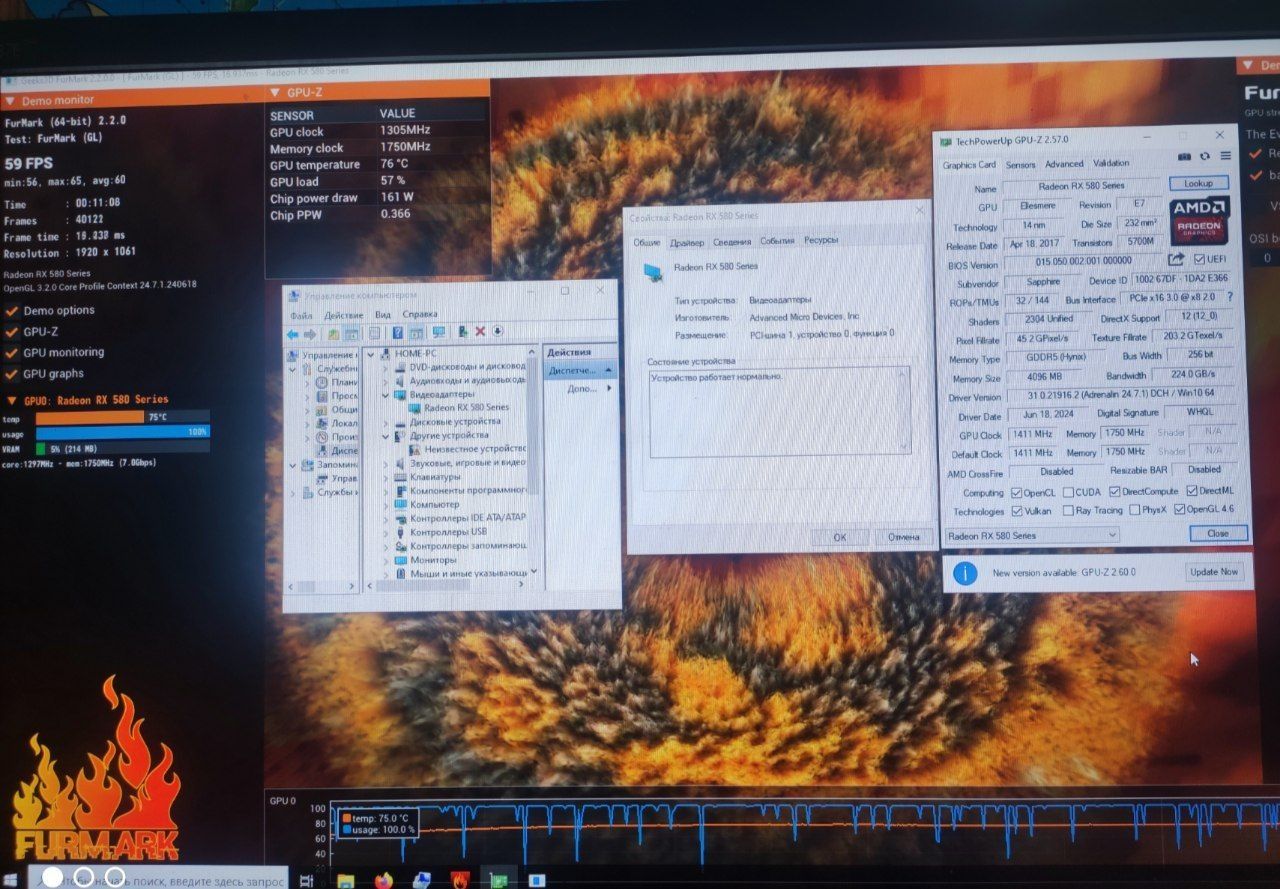Viewport: 1280px width, 889px height.
Task: Click OK in the properties dialog
Action: pos(839,538)
